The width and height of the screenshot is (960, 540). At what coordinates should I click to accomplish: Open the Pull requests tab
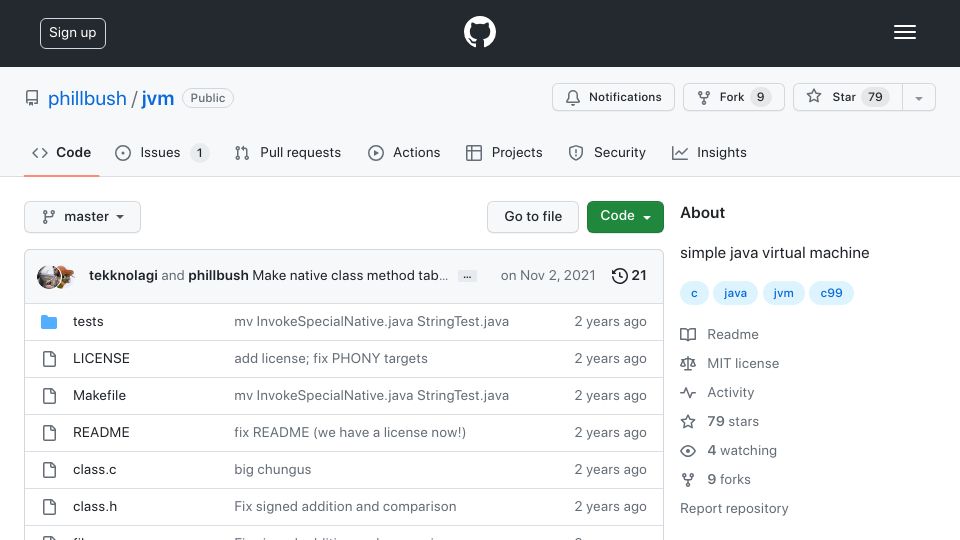tap(288, 152)
